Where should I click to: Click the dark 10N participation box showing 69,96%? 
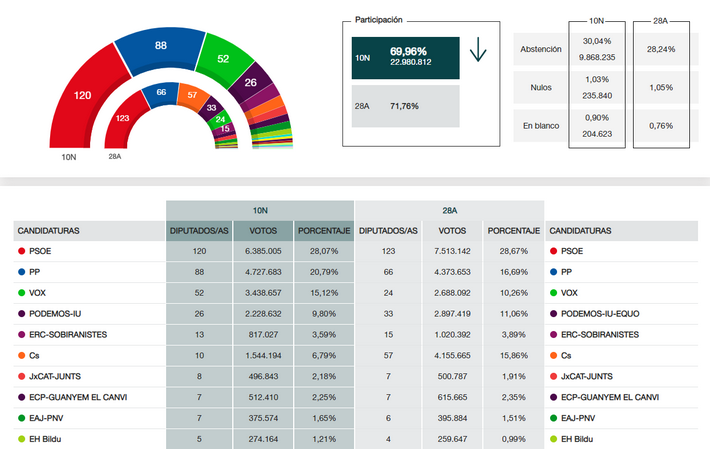(x=406, y=58)
